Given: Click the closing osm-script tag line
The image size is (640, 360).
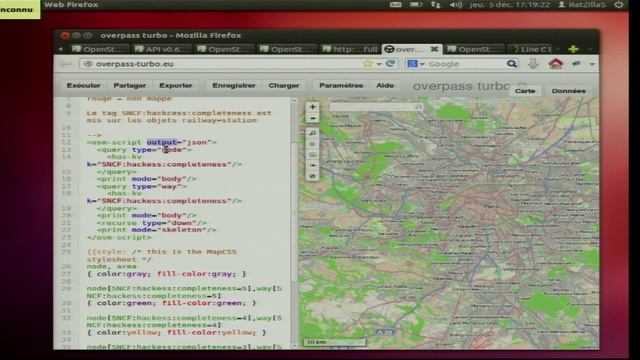Looking at the screenshot, I should tap(119, 237).
